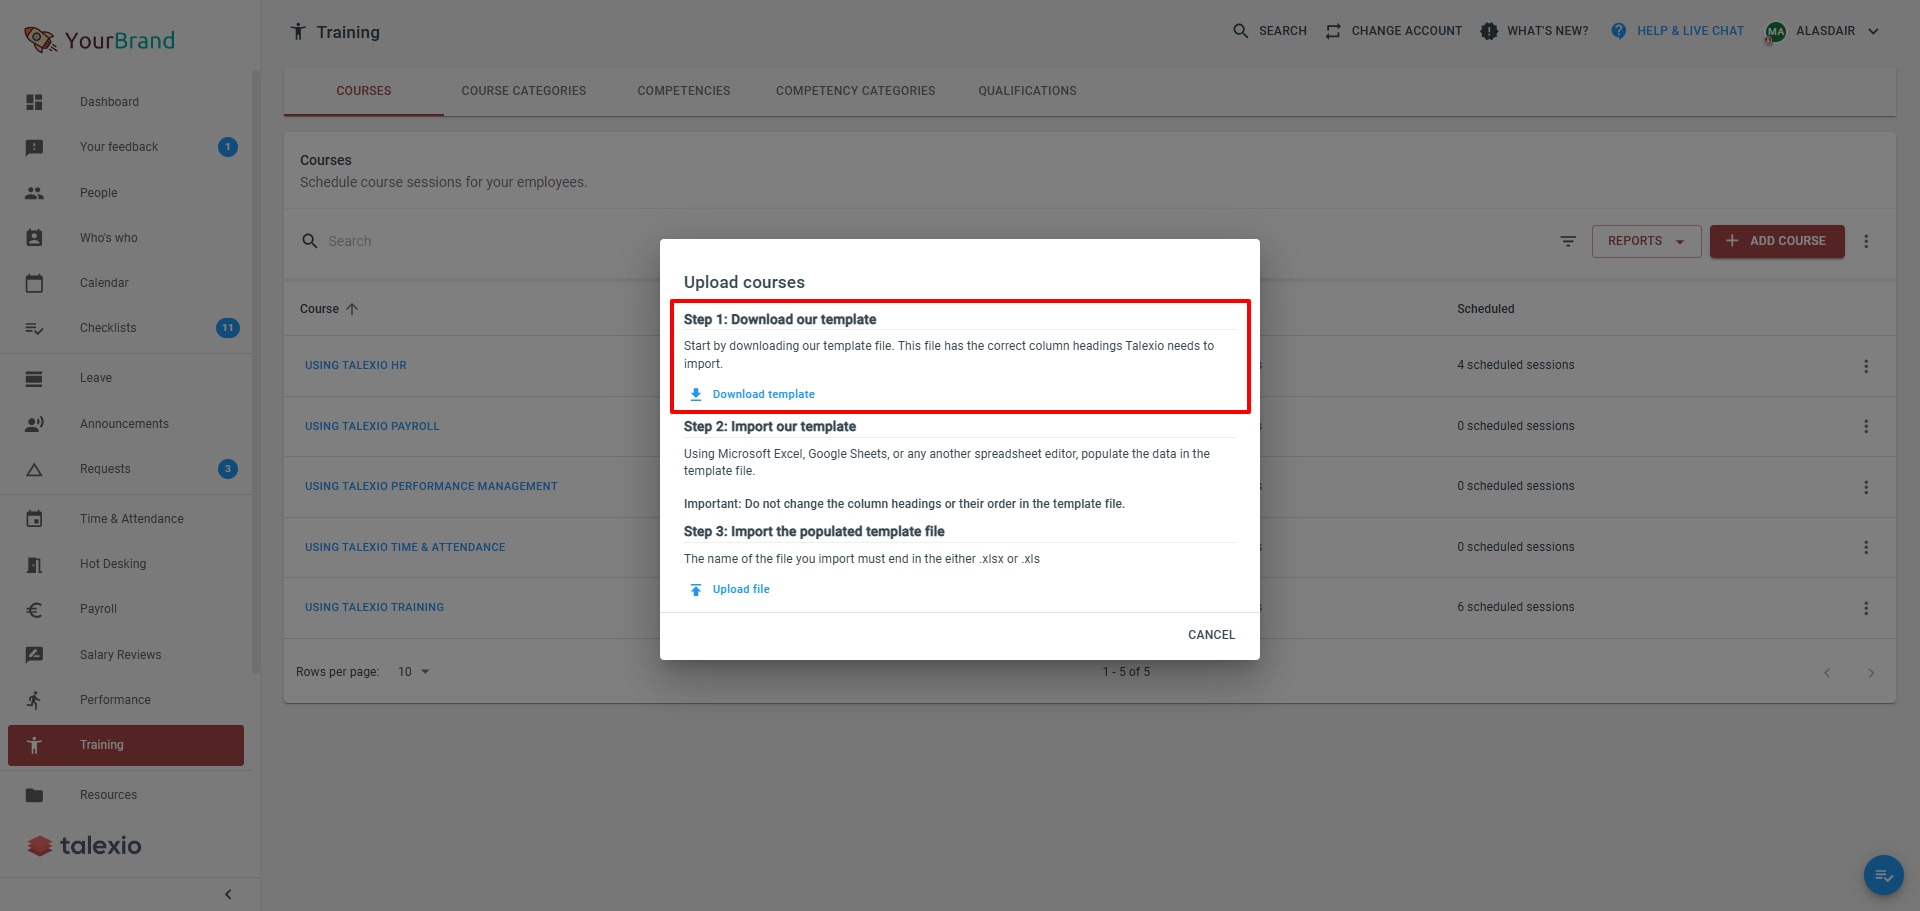Open the chat bubble widget at the bottom right
Screen dimensions: 1920x911
coord(1884,875)
